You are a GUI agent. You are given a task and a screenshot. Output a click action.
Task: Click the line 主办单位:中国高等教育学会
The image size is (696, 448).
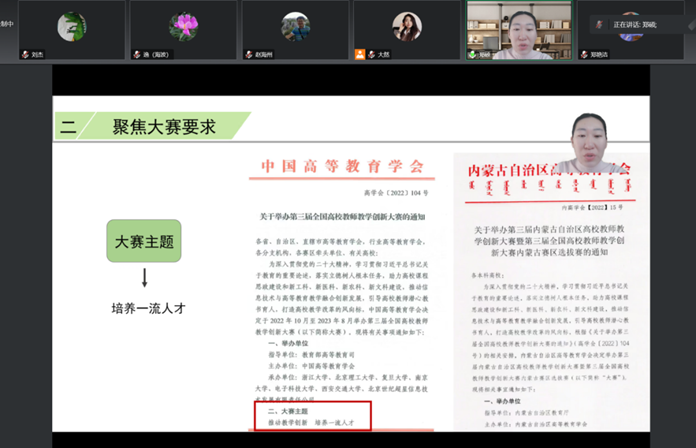(x=311, y=366)
